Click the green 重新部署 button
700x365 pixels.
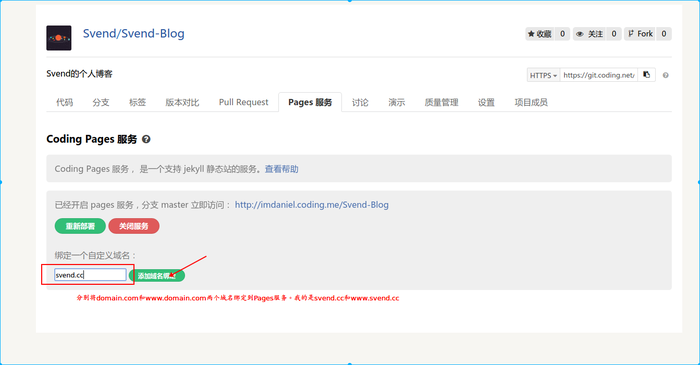point(80,226)
